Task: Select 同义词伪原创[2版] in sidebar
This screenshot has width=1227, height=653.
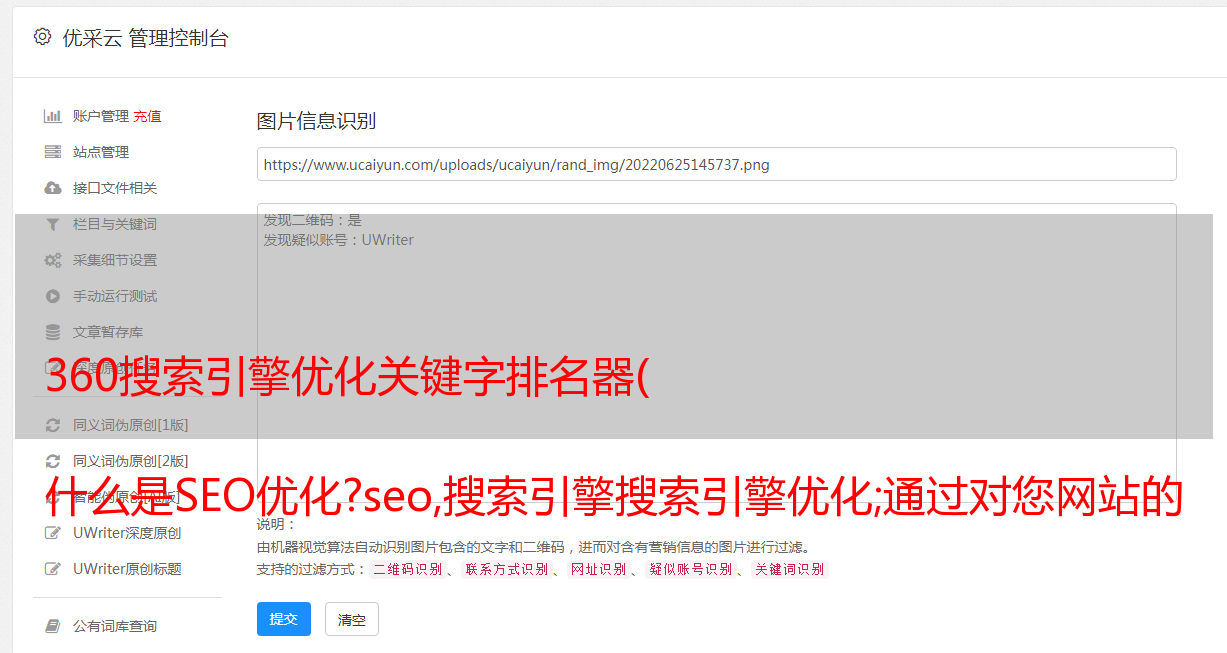Action: (130, 461)
